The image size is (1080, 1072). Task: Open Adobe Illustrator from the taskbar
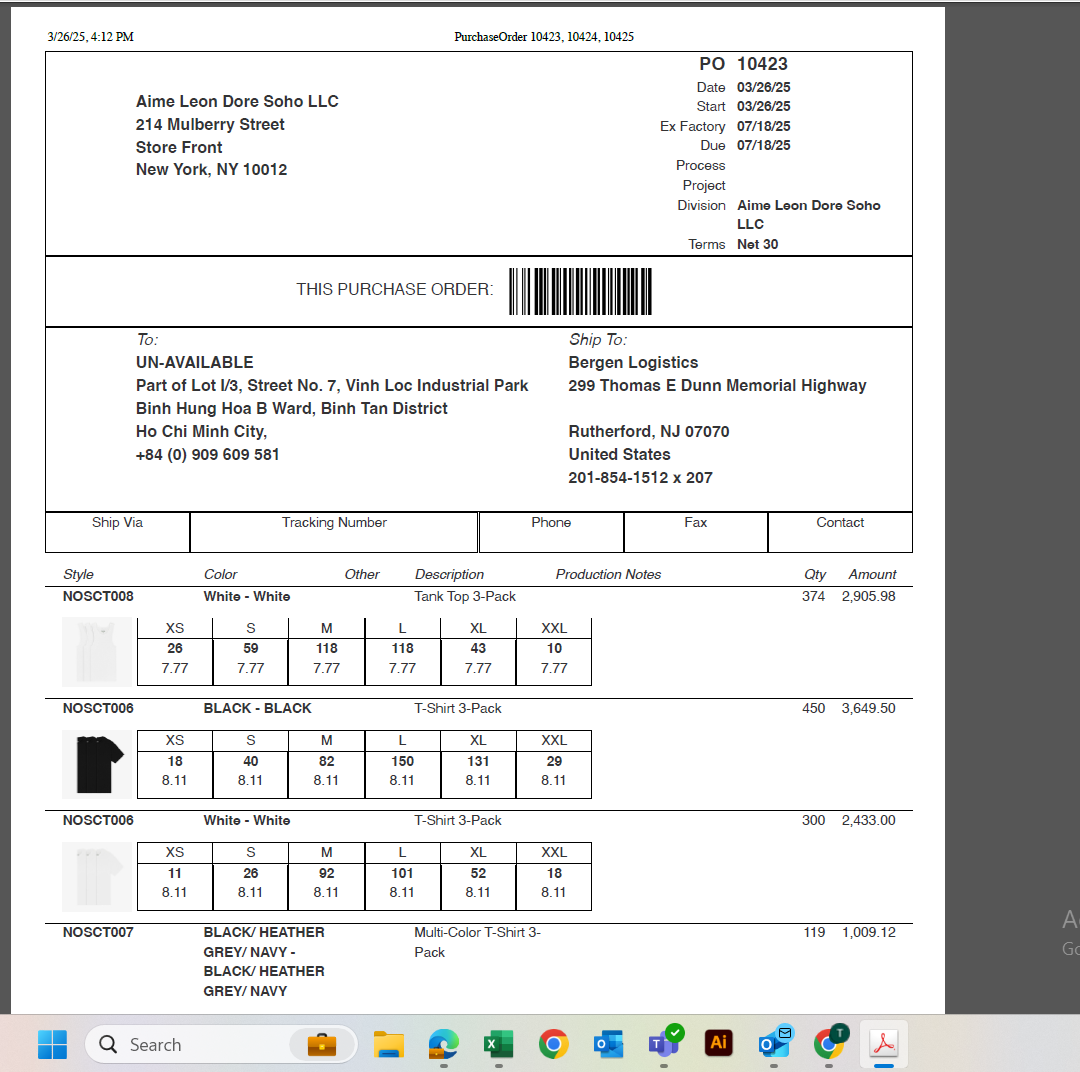[x=718, y=1043]
